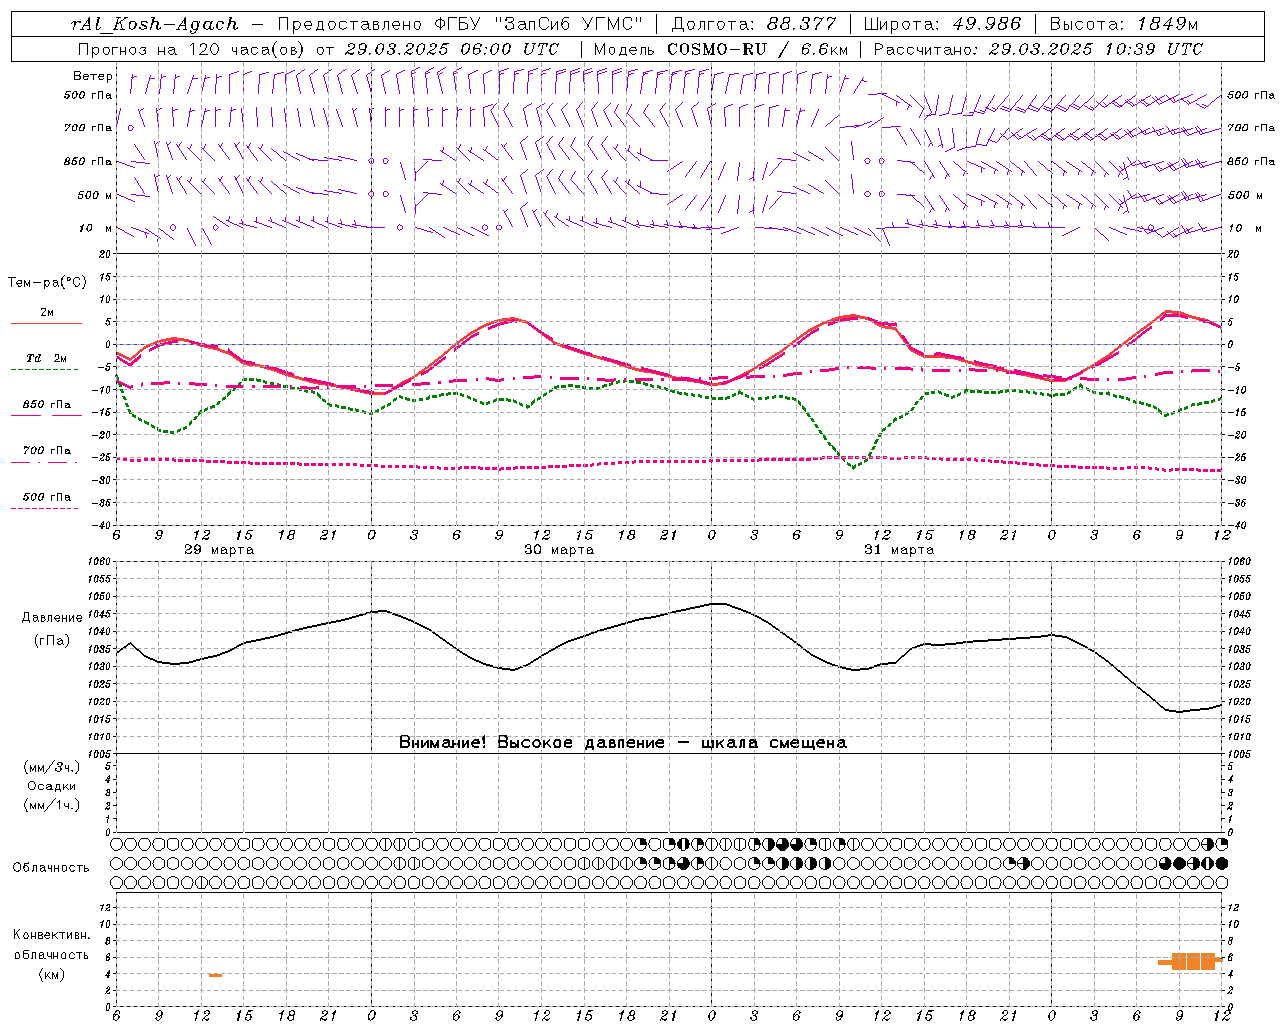Click '20' on the right temperature axis
The image size is (1280, 1024).
point(1234,254)
